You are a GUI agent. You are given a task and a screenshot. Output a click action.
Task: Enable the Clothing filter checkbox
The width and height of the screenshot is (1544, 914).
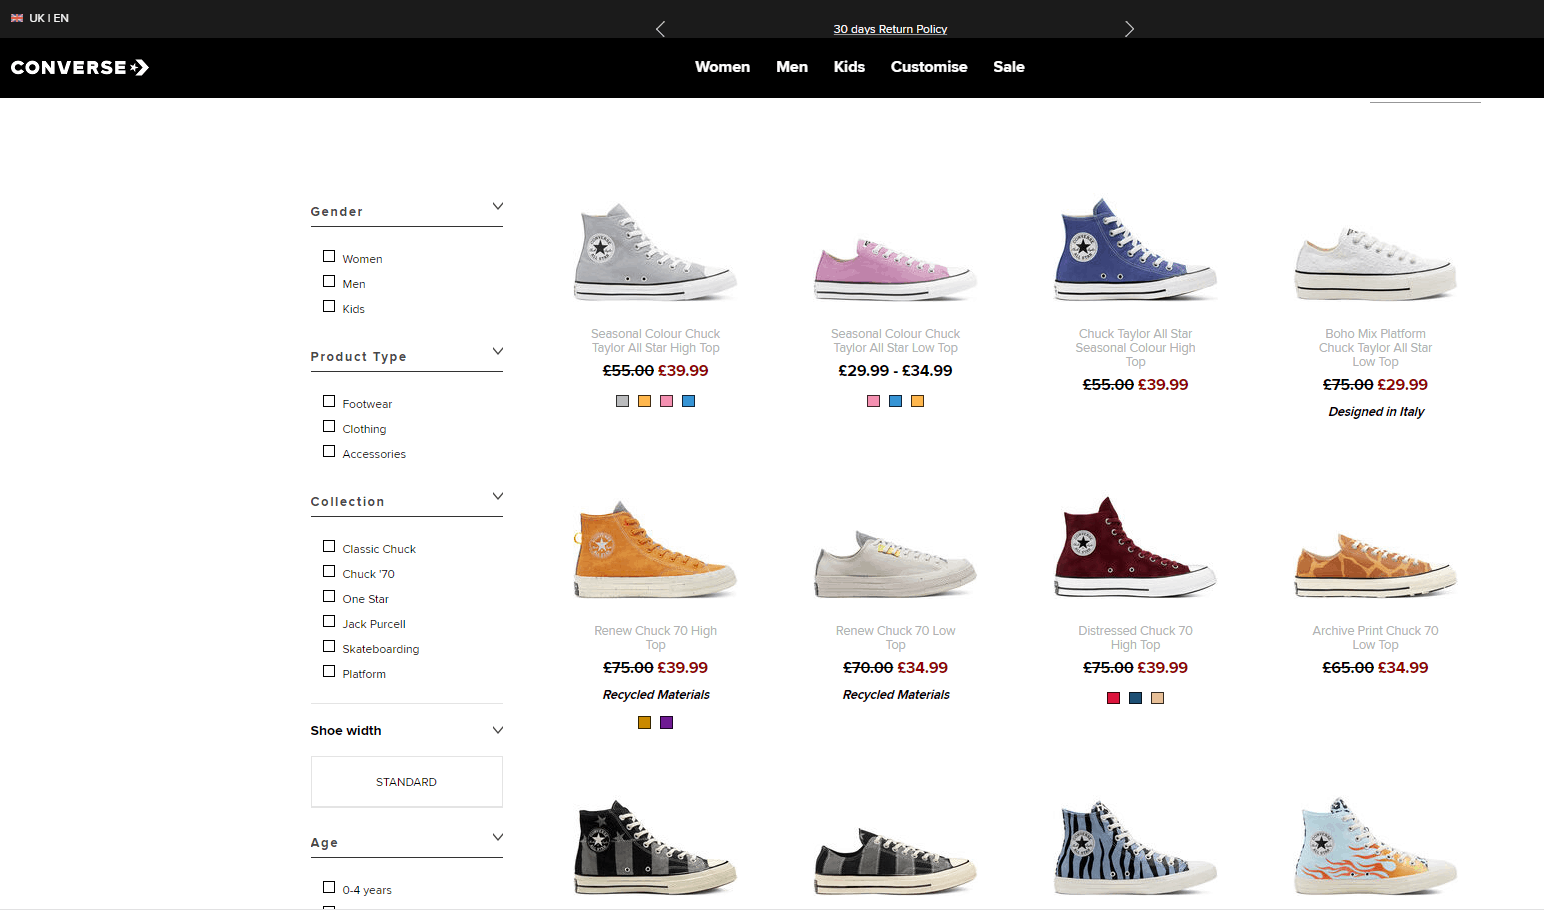coord(329,426)
